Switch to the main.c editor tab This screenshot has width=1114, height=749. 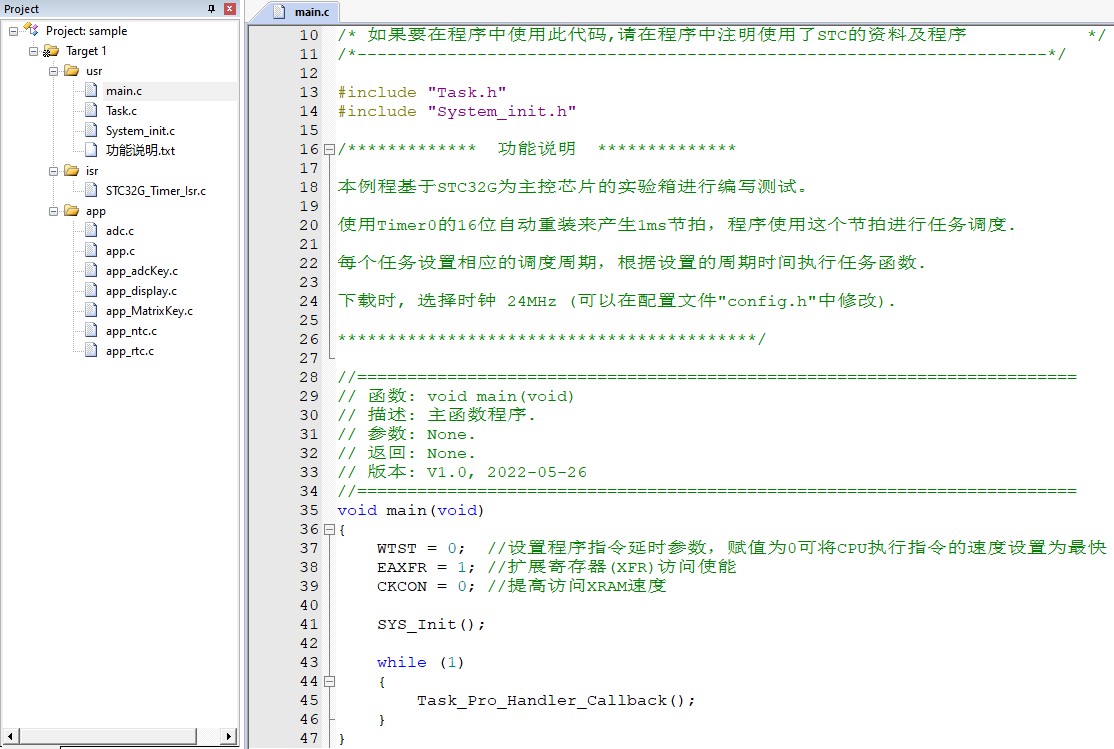(x=303, y=11)
